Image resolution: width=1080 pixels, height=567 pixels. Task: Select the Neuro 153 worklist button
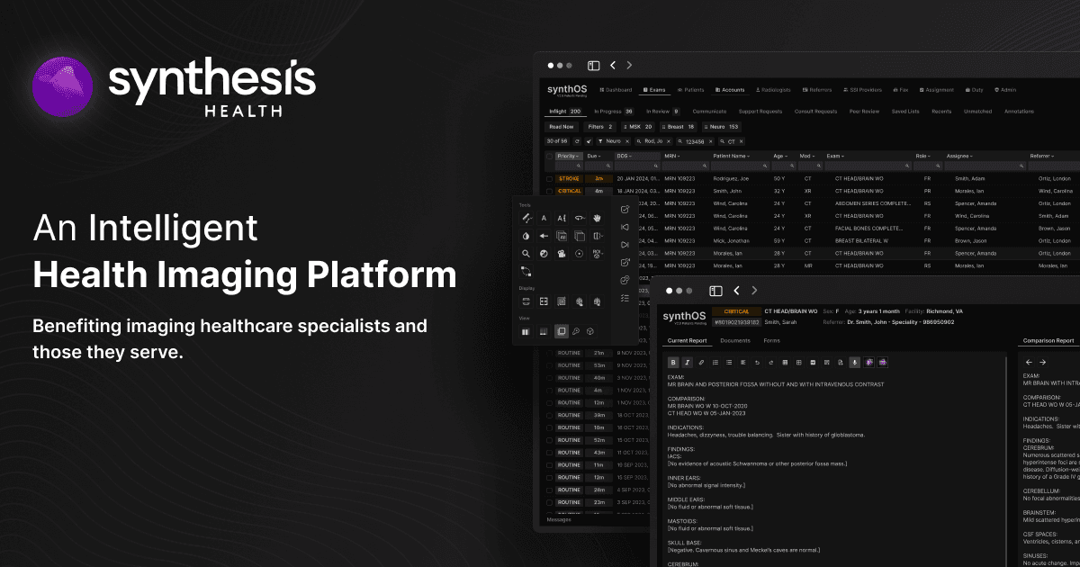click(720, 127)
